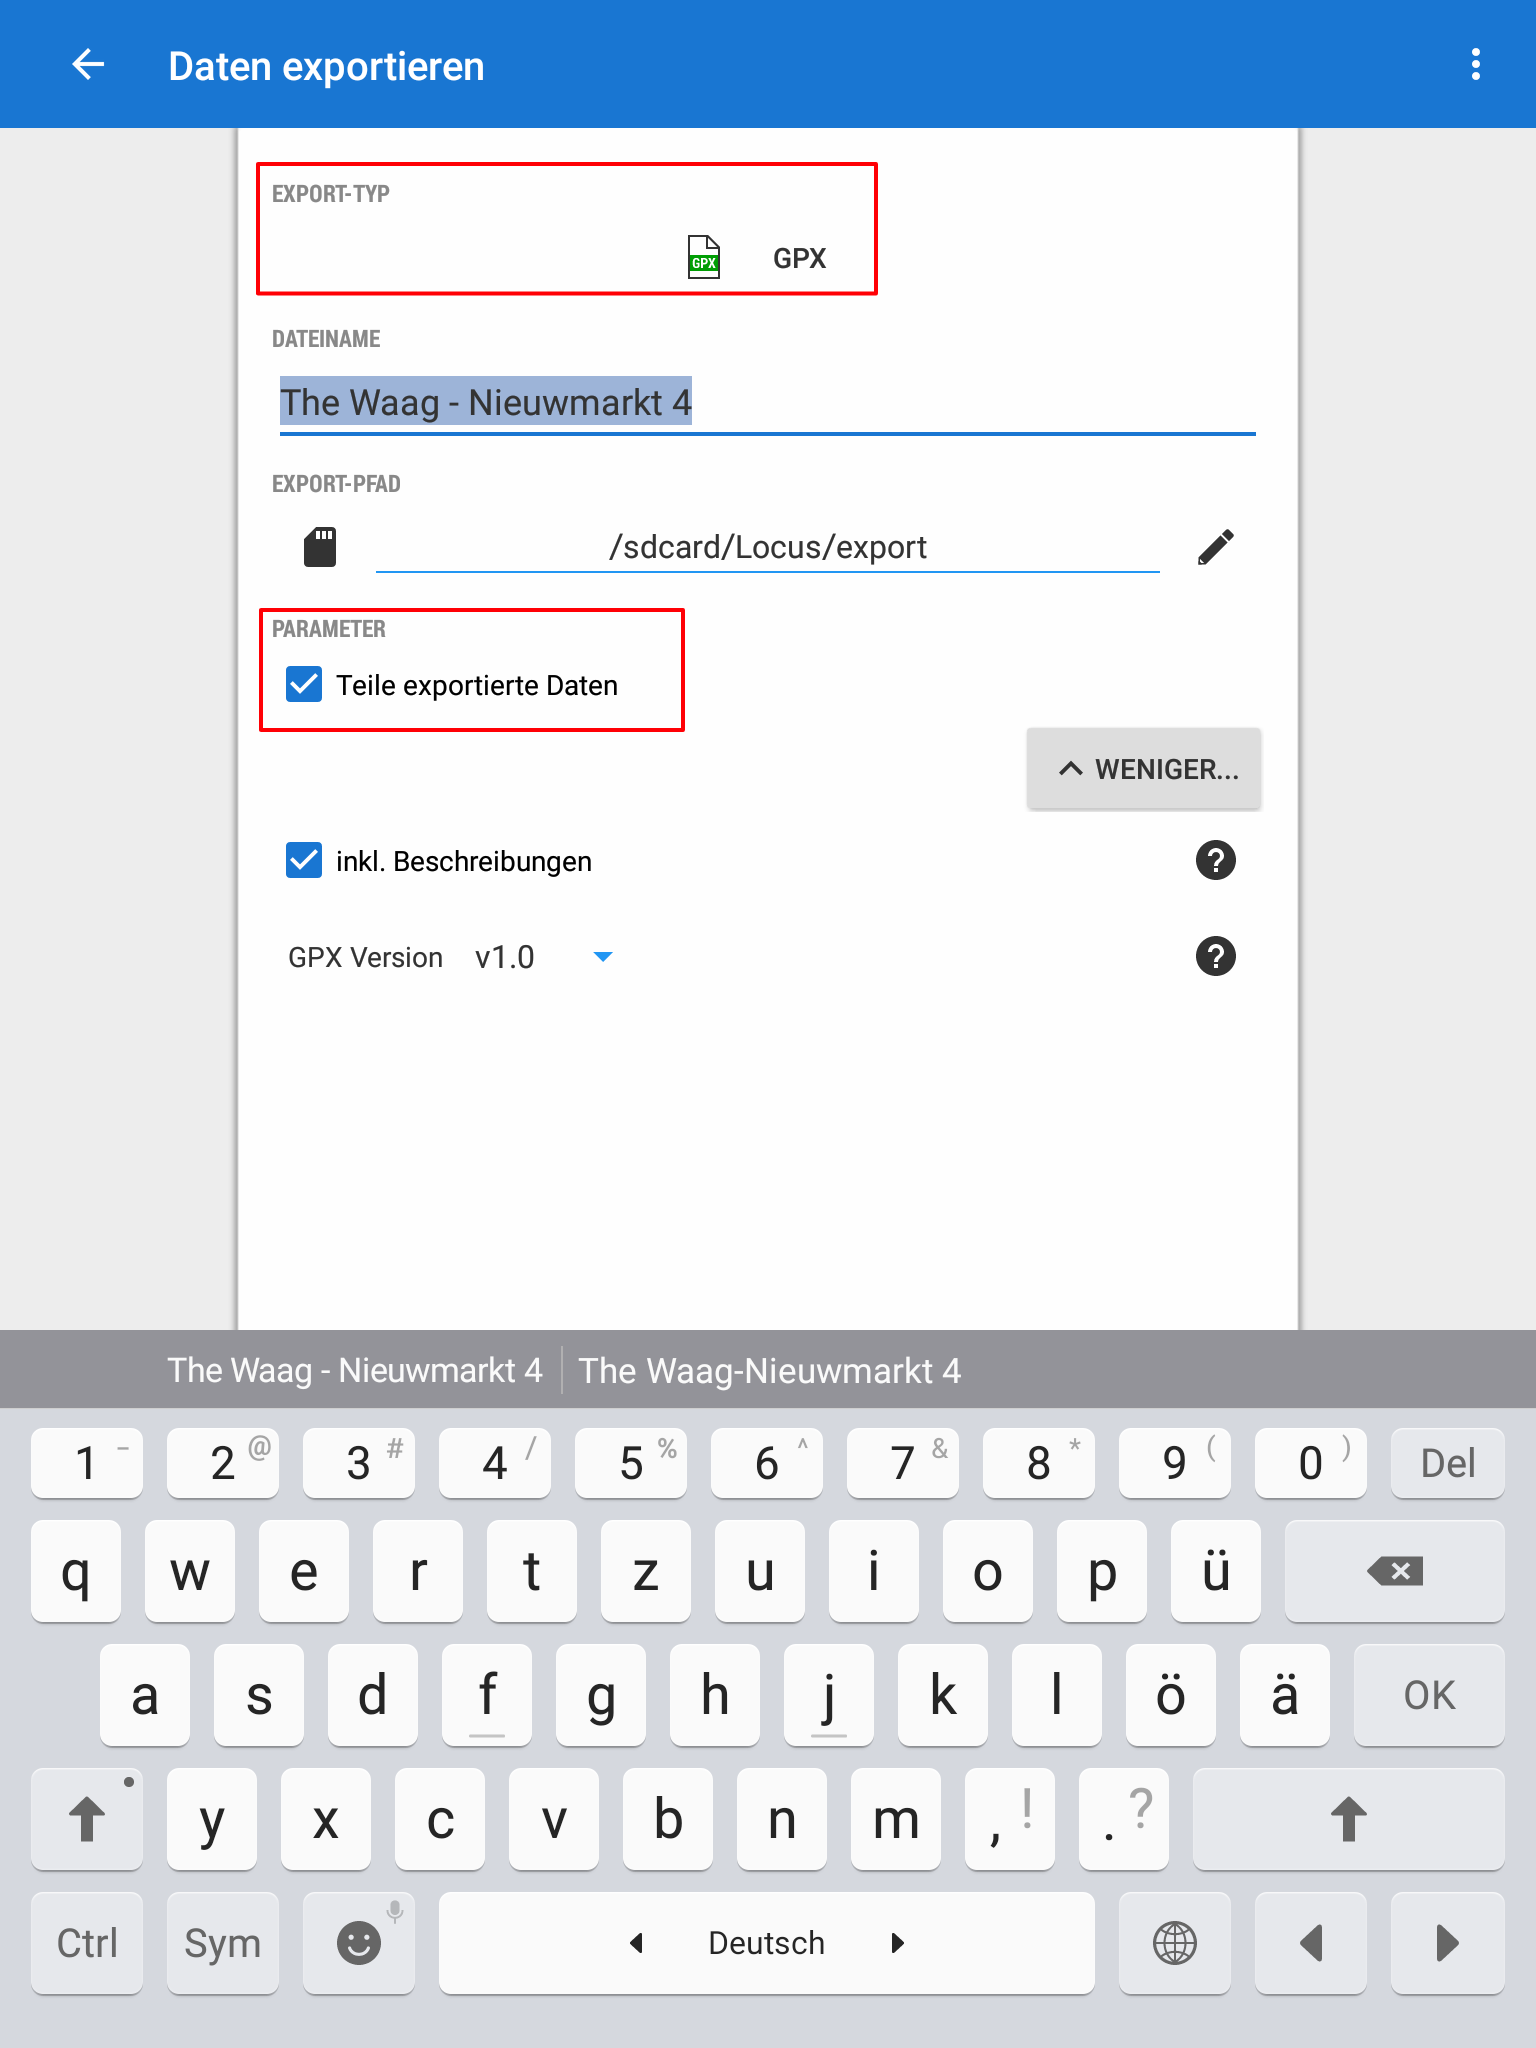
Task: Tap the Dateiname text field
Action: coord(766,403)
